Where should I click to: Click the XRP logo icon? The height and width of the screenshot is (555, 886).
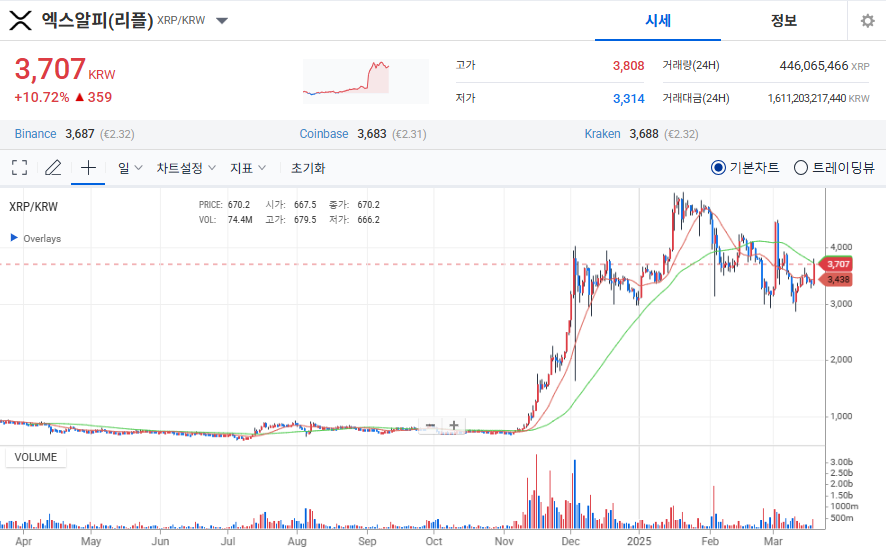(20, 20)
